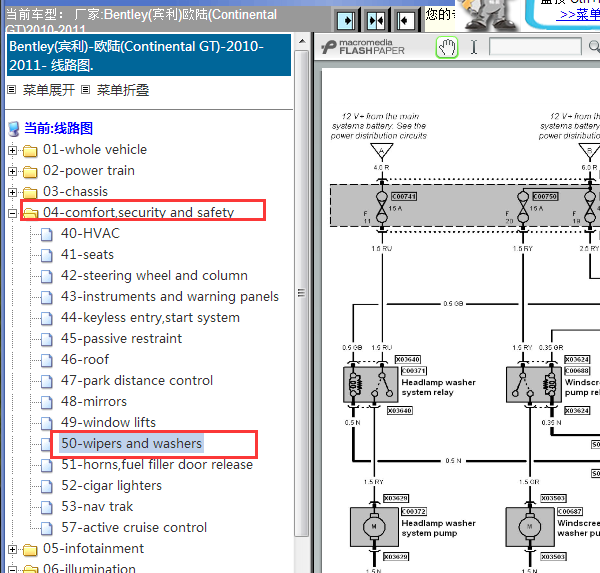Image resolution: width=600 pixels, height=573 pixels.
Task: Collapse the 06-illumination folder
Action: tap(12, 570)
